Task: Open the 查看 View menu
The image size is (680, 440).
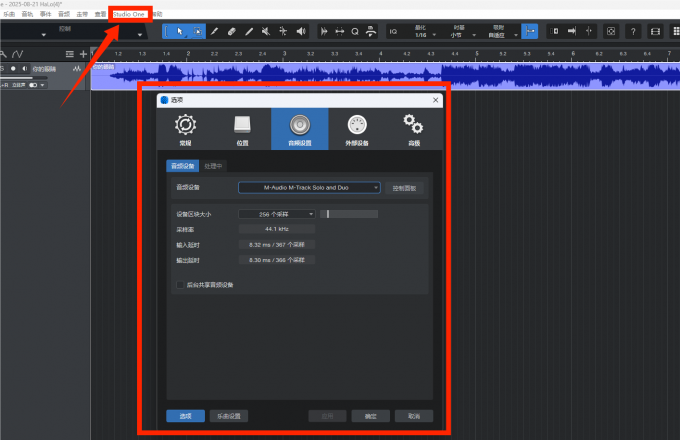Action: pos(100,14)
